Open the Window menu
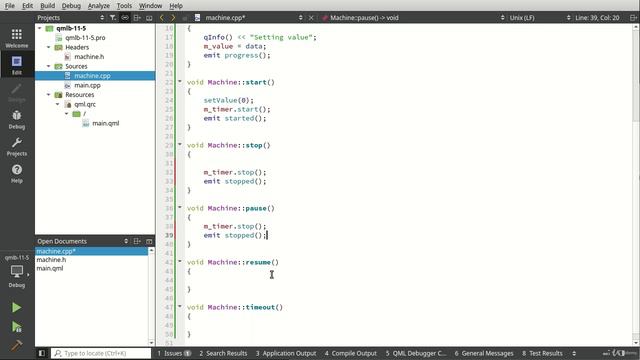 [150, 6]
